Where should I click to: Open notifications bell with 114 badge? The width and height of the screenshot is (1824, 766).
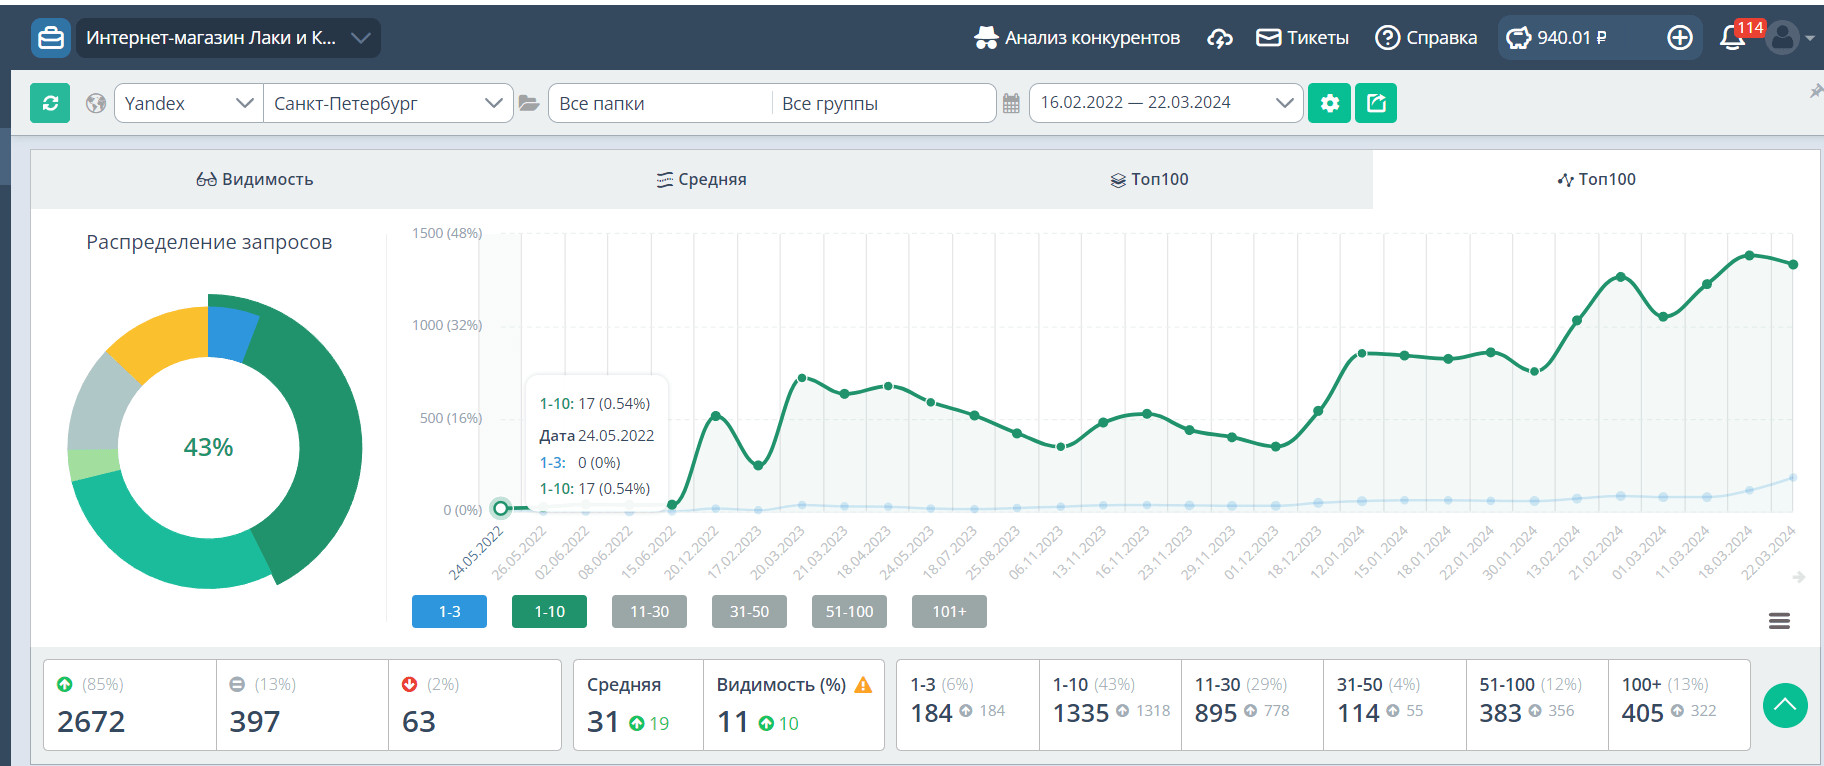pyautogui.click(x=1732, y=38)
